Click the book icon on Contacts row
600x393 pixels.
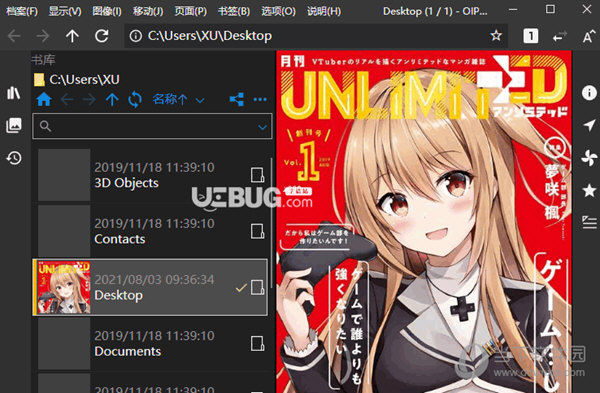click(257, 231)
